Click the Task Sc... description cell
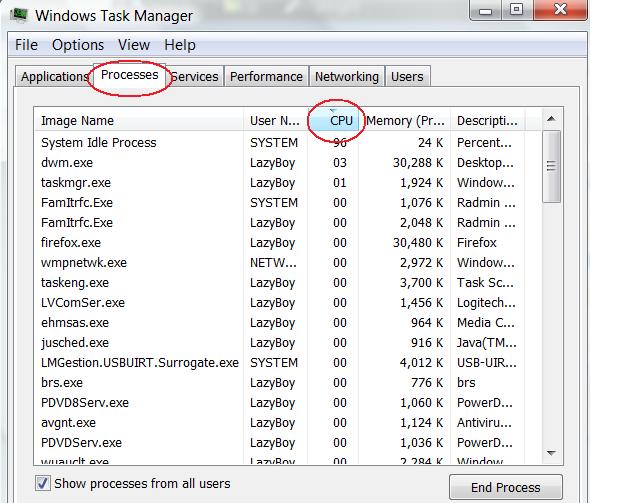This screenshot has width=640, height=503. 485,283
